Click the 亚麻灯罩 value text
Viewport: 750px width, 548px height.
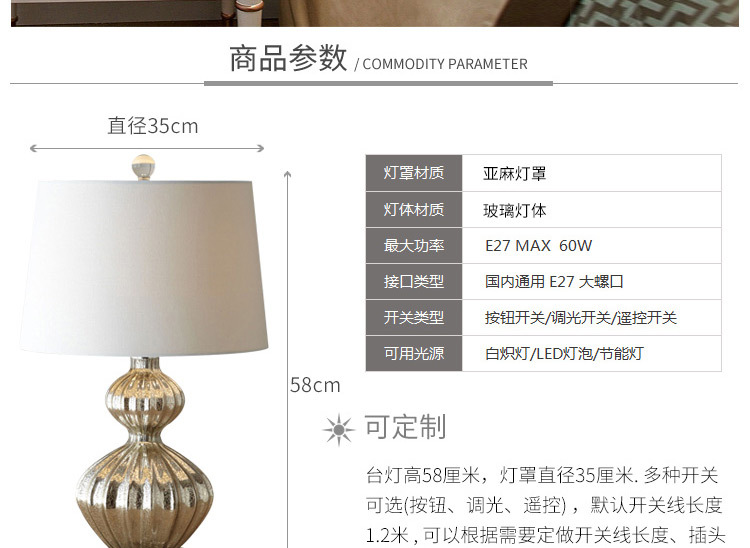click(514, 173)
